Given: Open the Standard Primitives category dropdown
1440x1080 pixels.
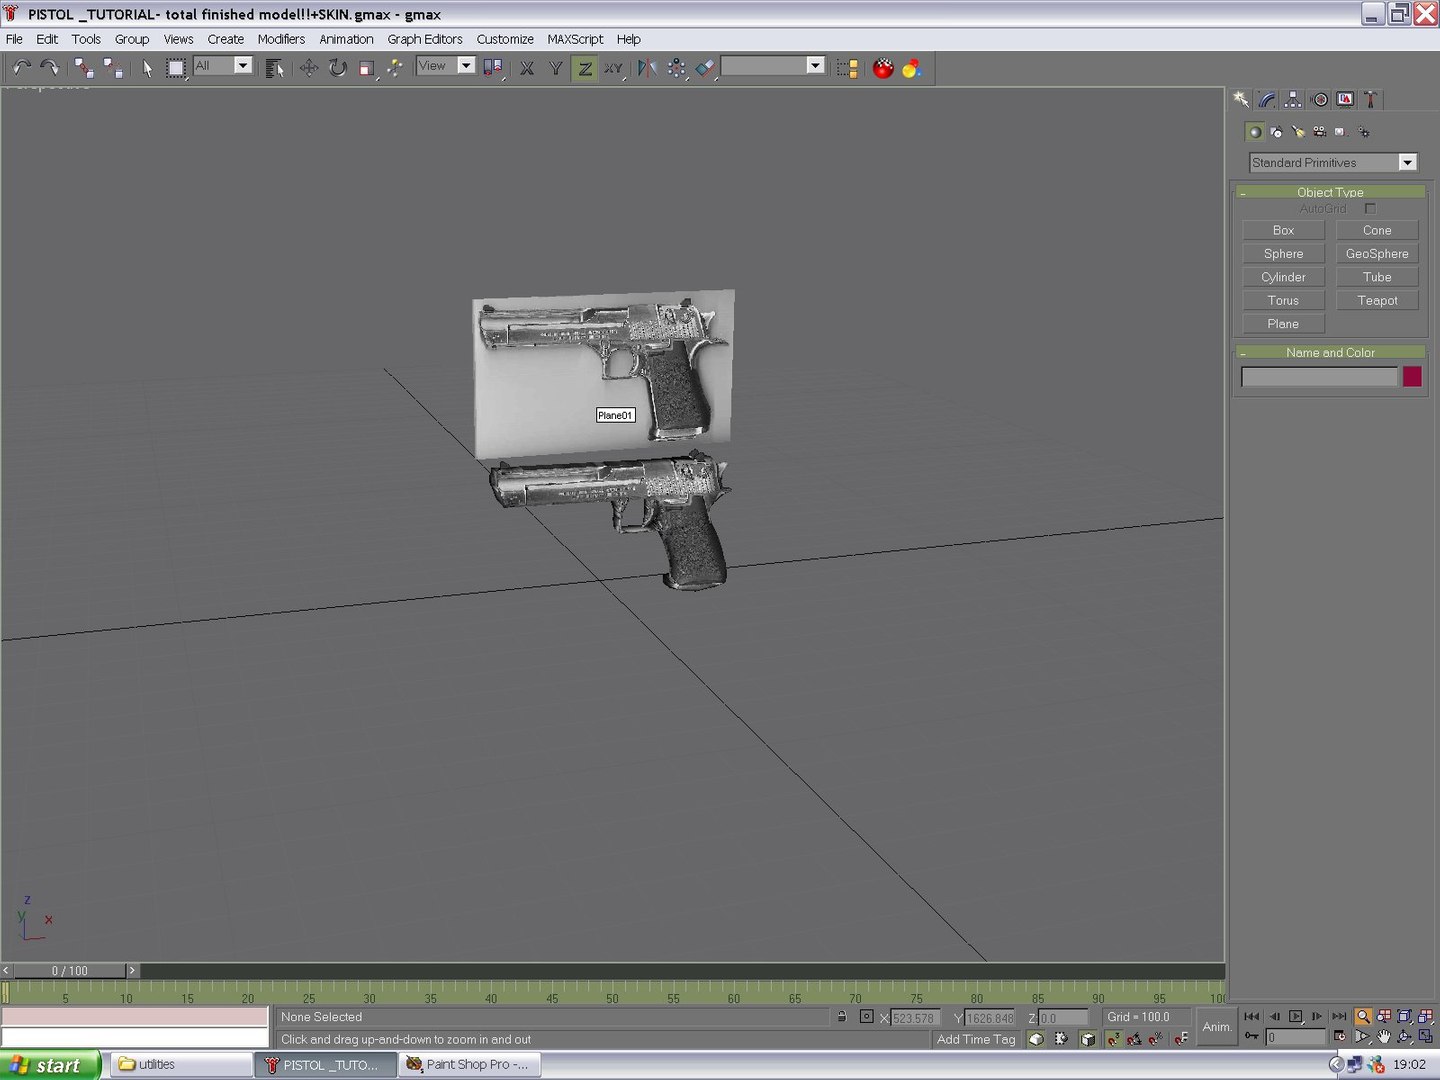Looking at the screenshot, I should (x=1333, y=162).
